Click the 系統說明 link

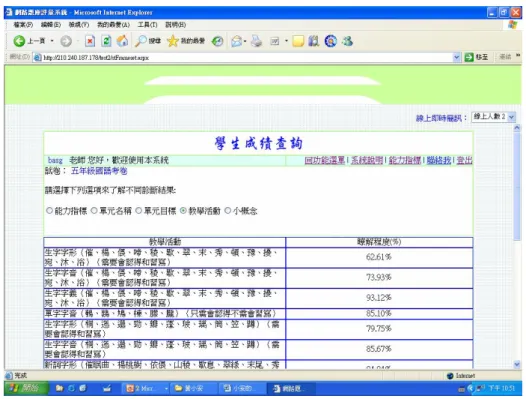point(367,160)
